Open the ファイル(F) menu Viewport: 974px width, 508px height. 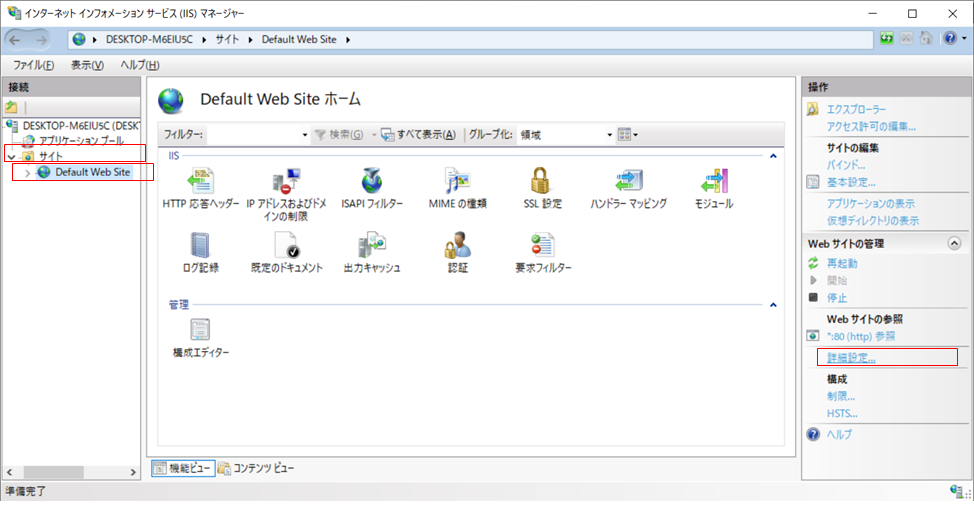click(34, 65)
